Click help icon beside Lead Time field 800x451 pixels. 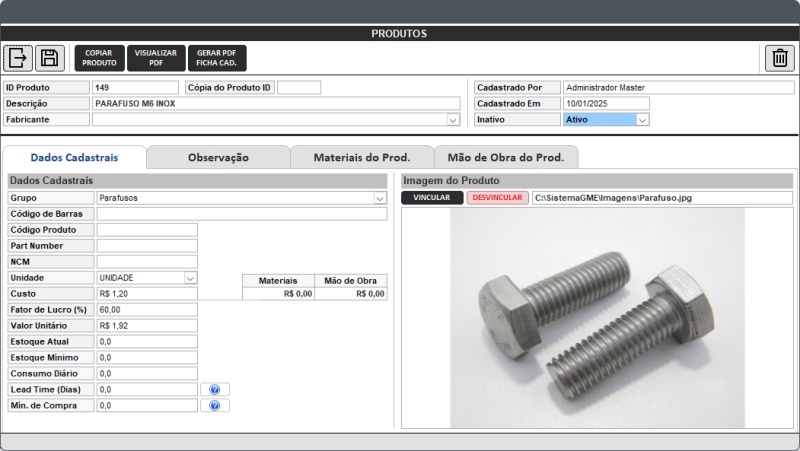point(214,390)
